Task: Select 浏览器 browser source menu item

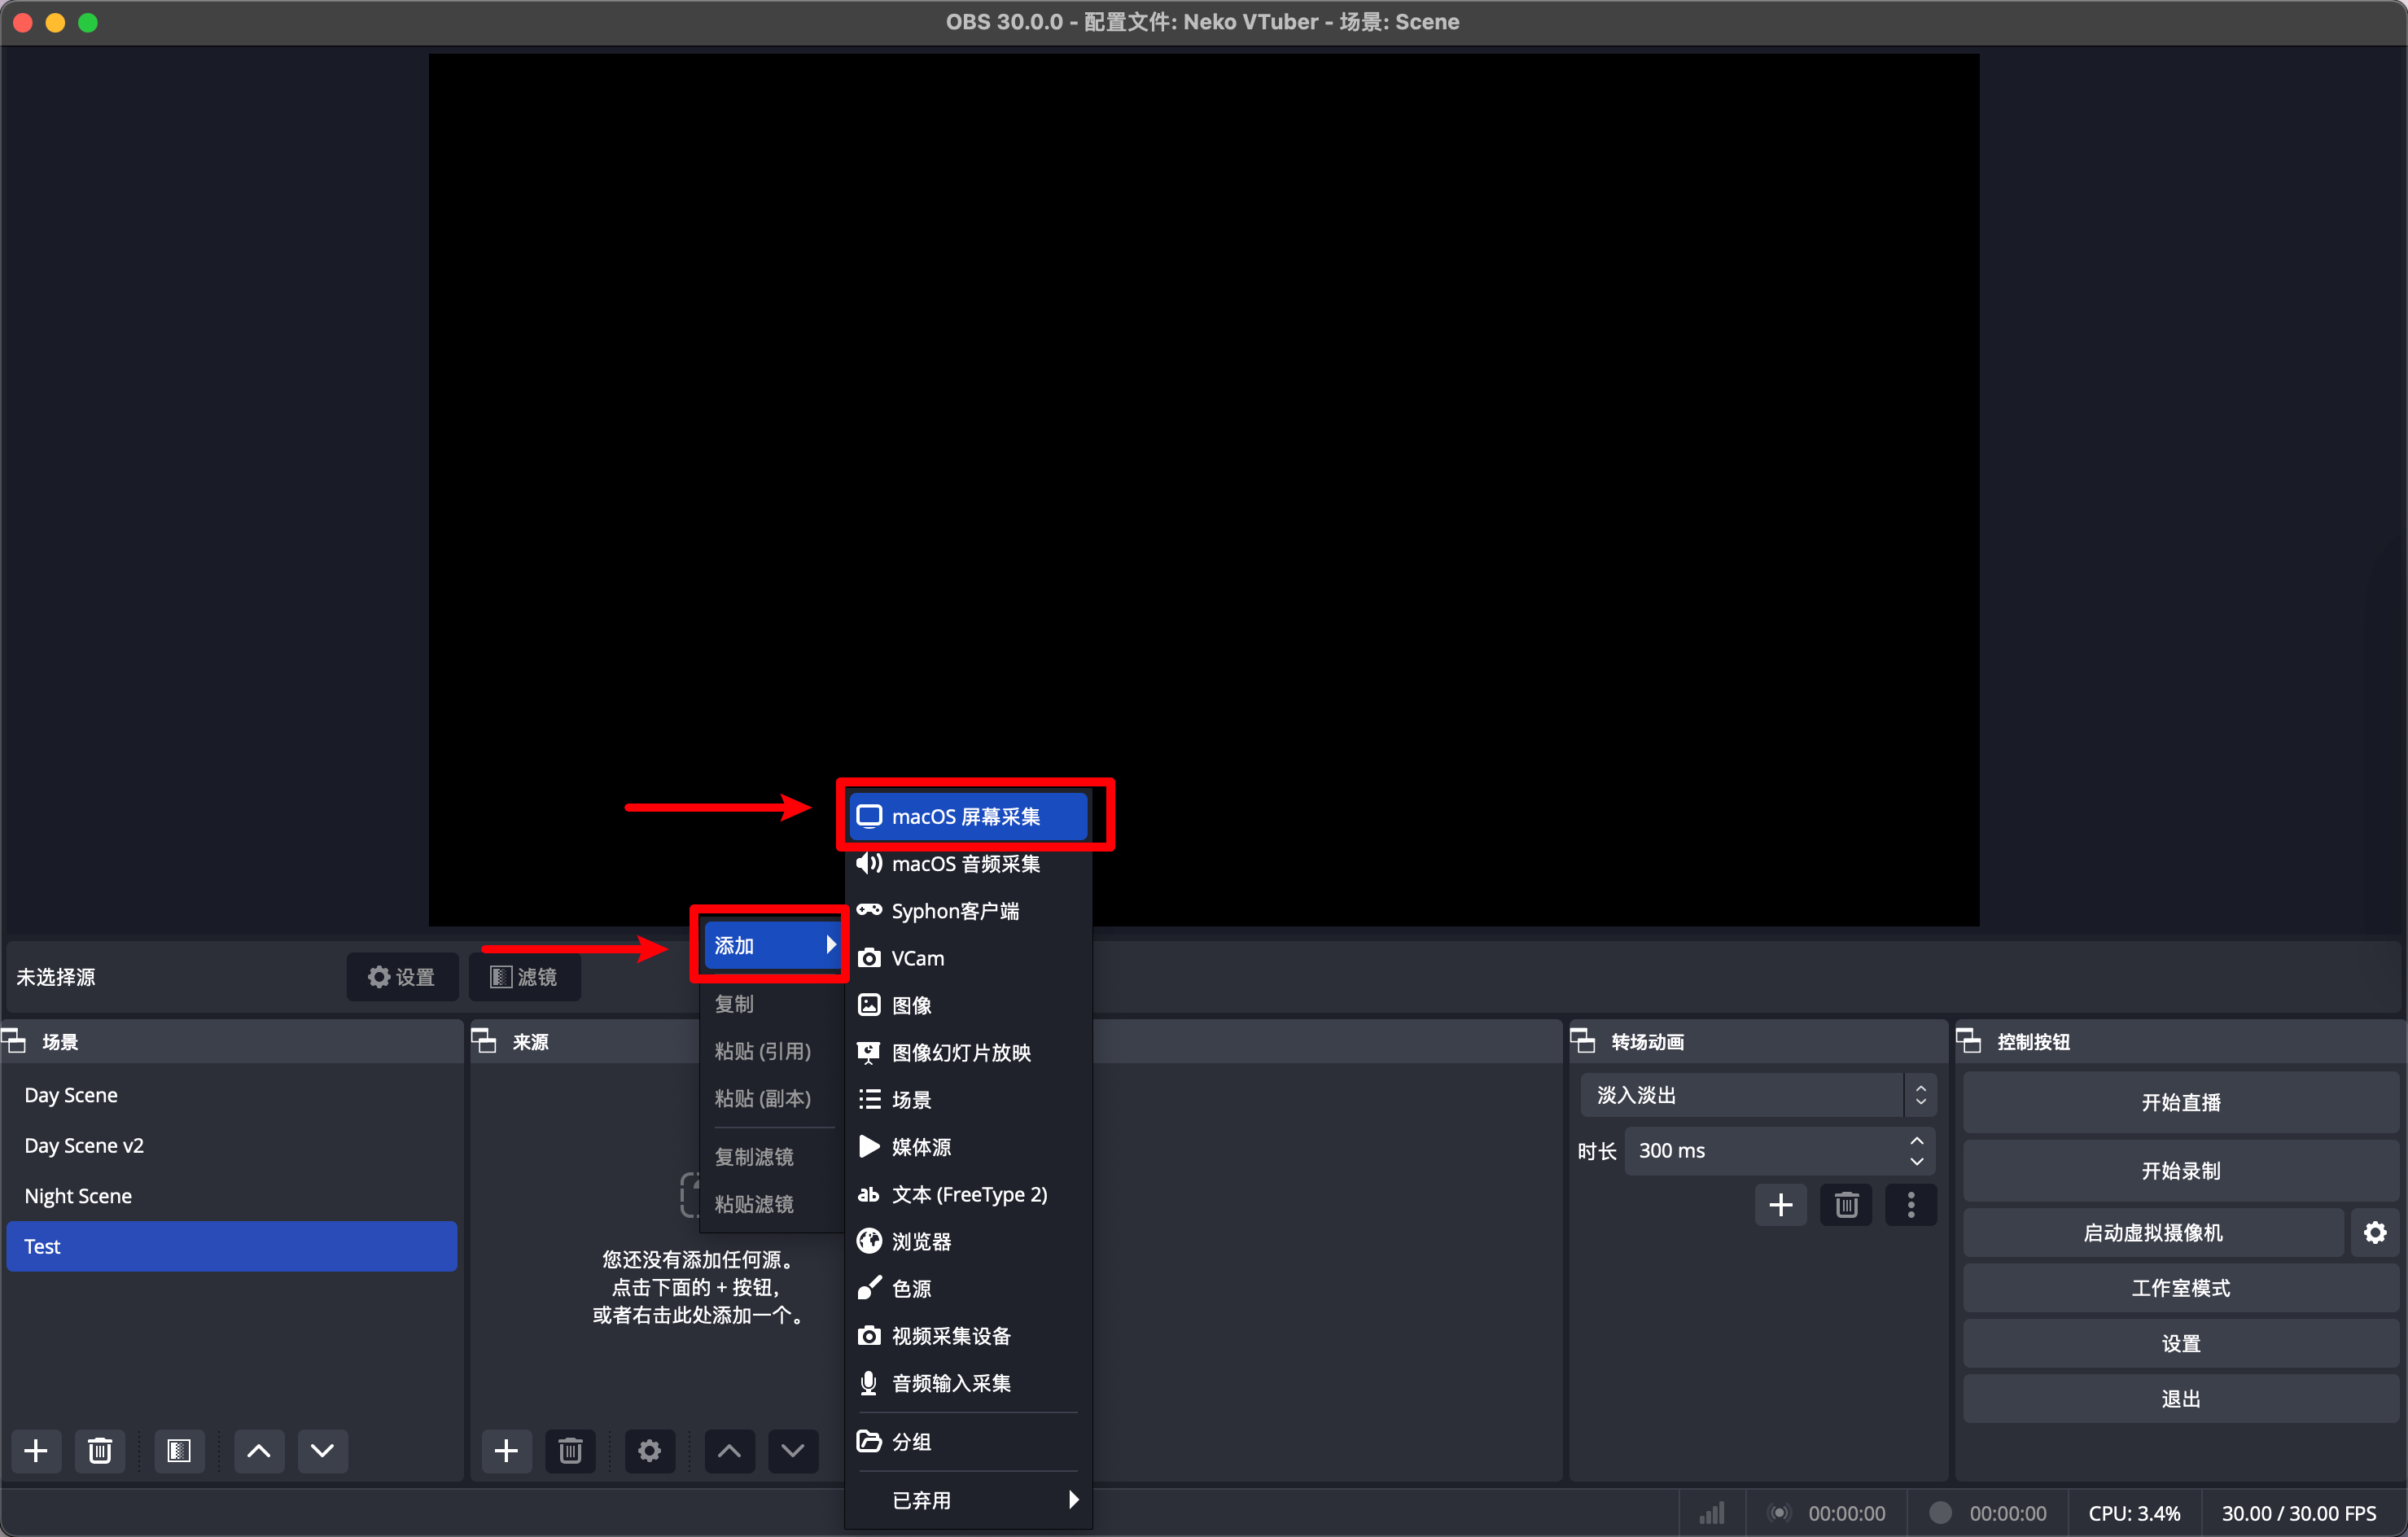Action: click(x=921, y=1241)
